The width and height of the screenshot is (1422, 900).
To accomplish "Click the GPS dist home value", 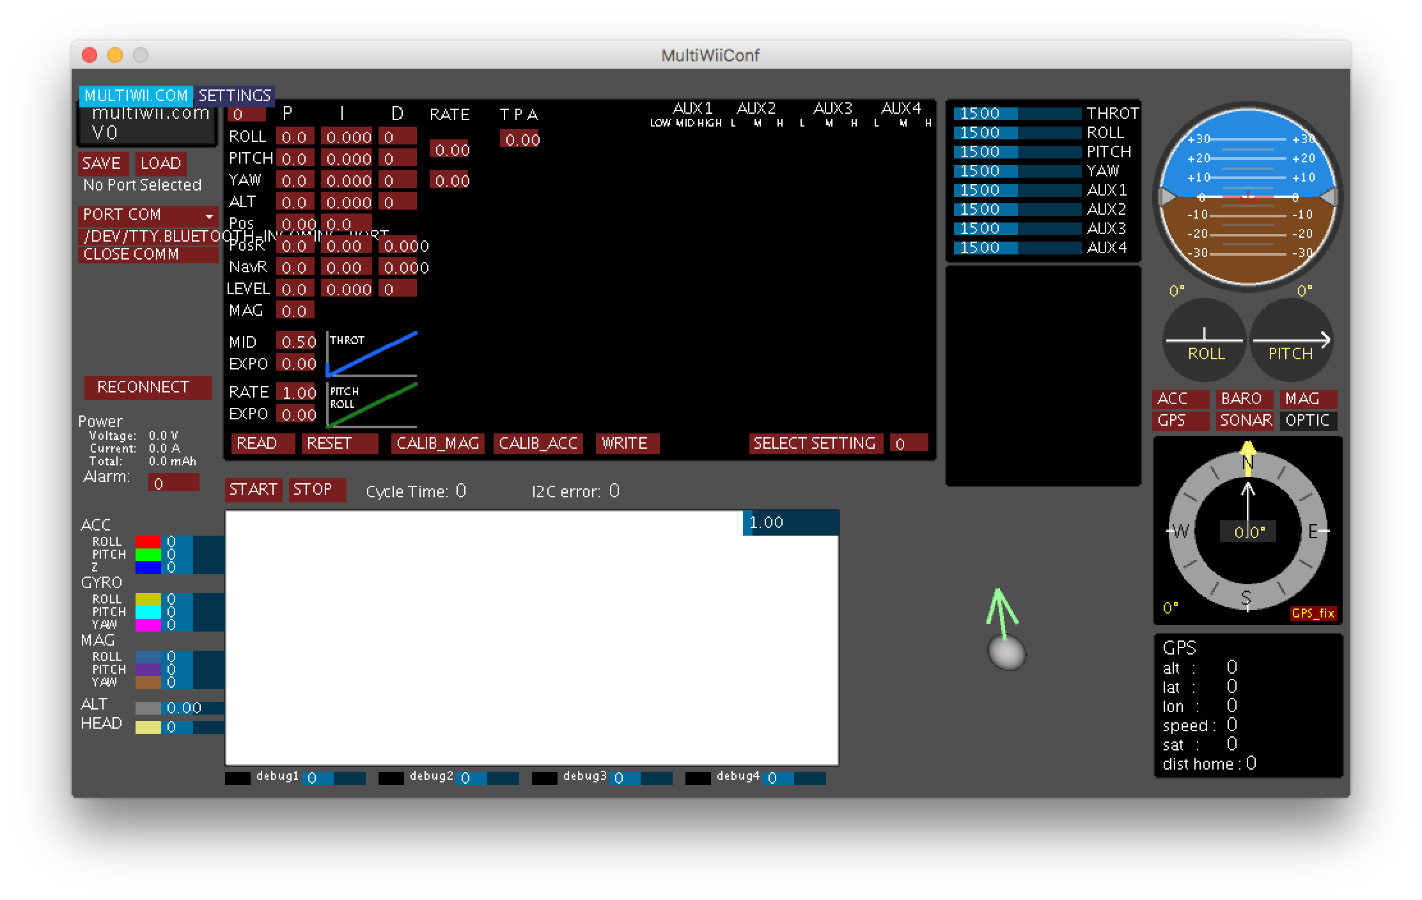I will tap(1251, 763).
